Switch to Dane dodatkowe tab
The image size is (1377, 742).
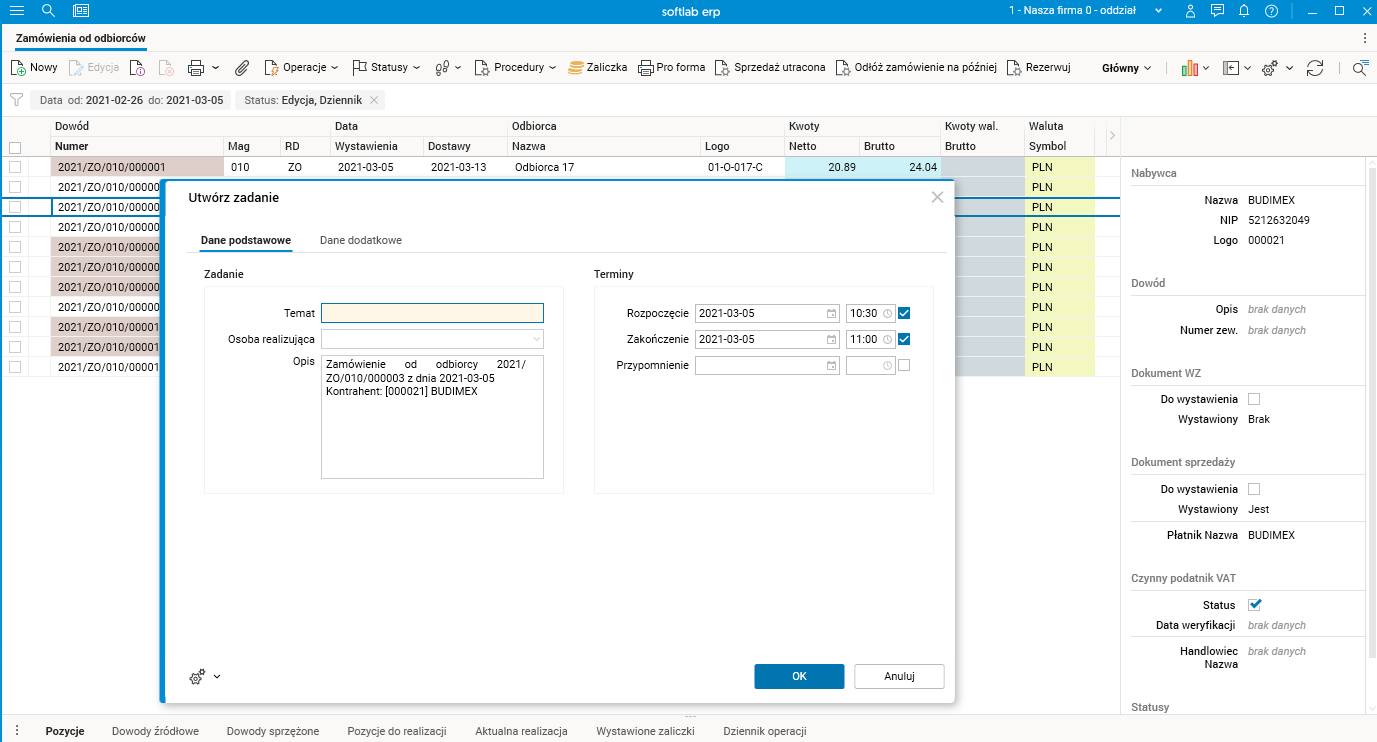click(x=360, y=240)
